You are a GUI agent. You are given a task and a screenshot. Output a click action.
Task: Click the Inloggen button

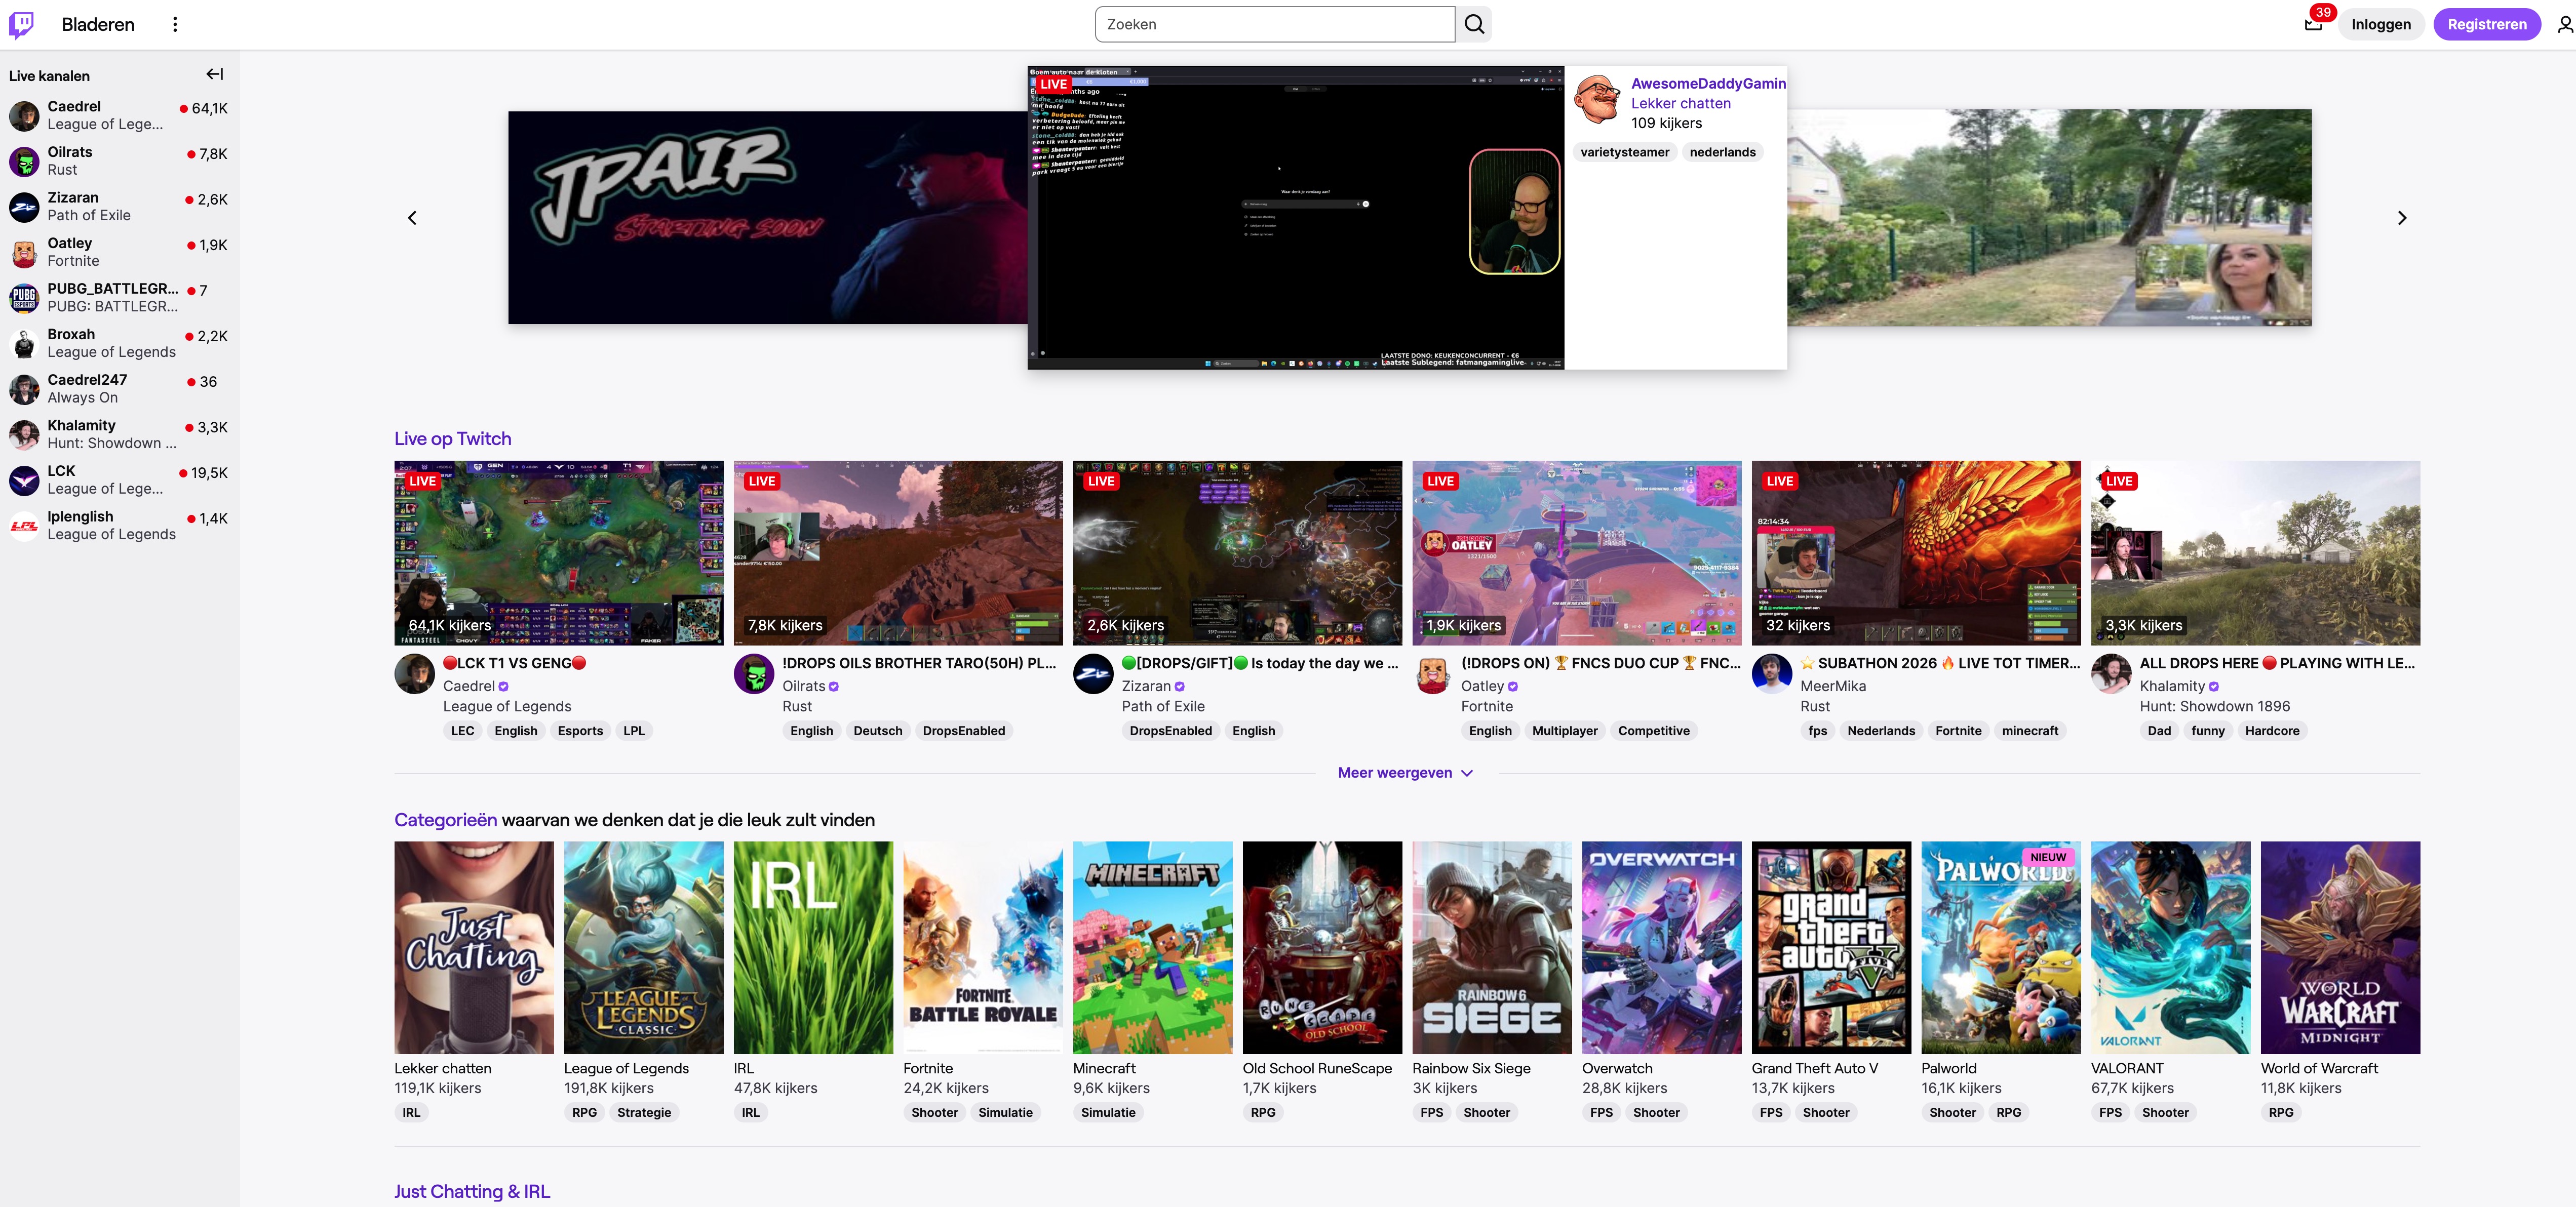pyautogui.click(x=2381, y=24)
